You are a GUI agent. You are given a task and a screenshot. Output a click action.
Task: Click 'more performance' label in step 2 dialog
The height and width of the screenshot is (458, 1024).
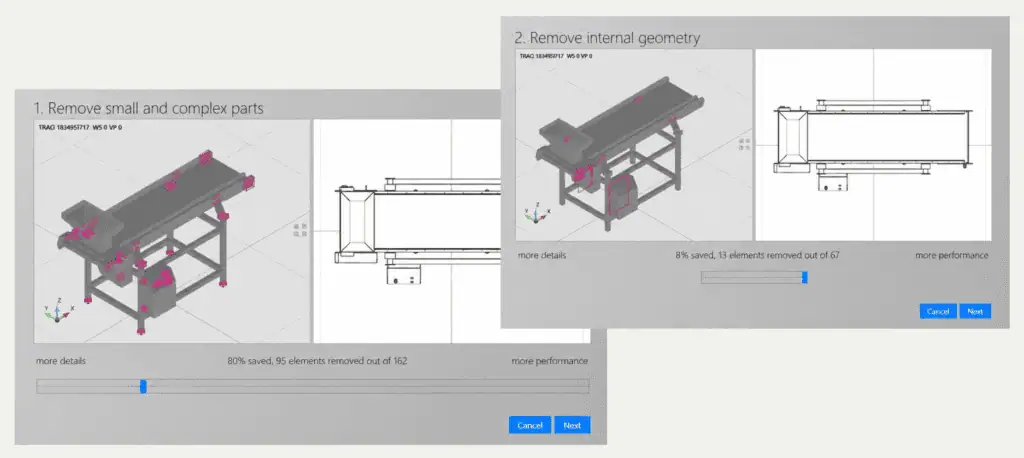click(x=952, y=255)
